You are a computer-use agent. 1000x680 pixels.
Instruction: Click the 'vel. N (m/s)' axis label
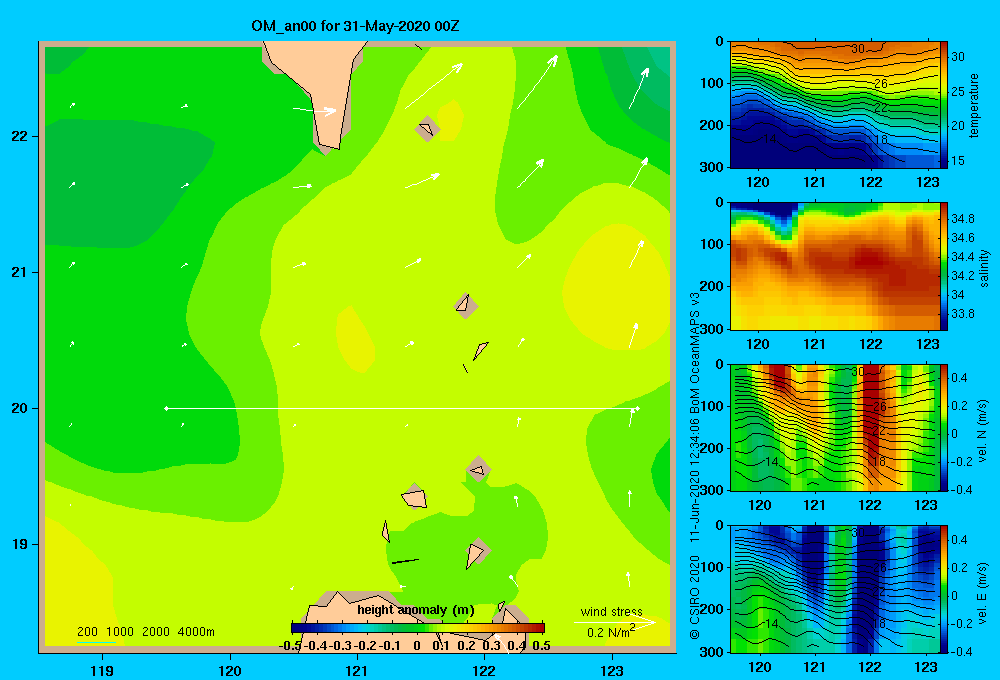click(983, 431)
